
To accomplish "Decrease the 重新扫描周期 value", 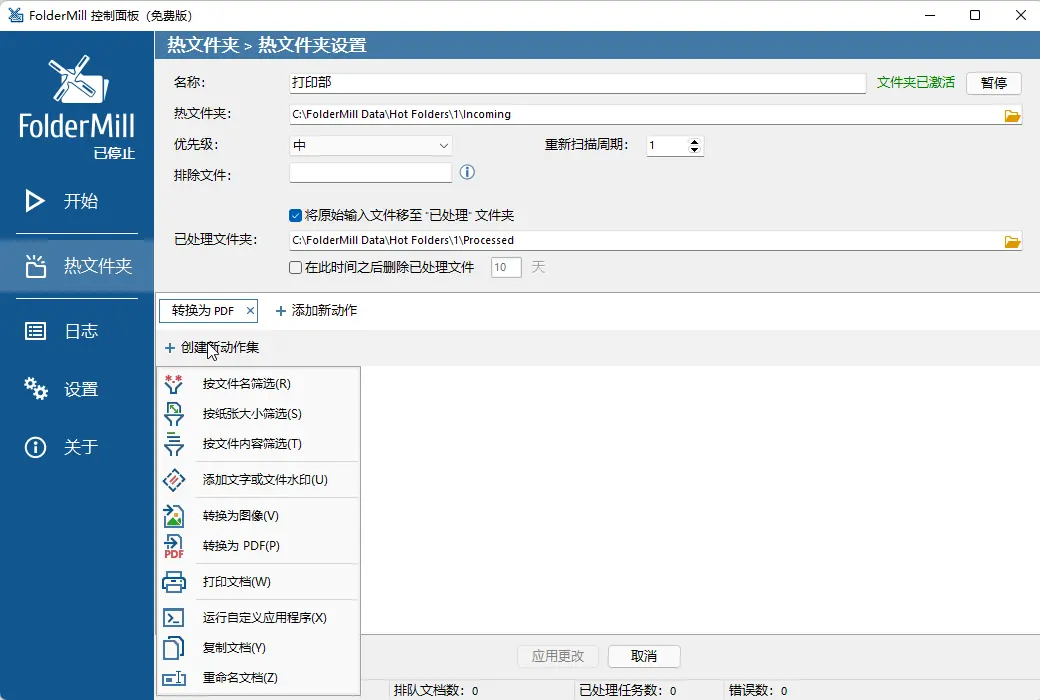I will (694, 149).
